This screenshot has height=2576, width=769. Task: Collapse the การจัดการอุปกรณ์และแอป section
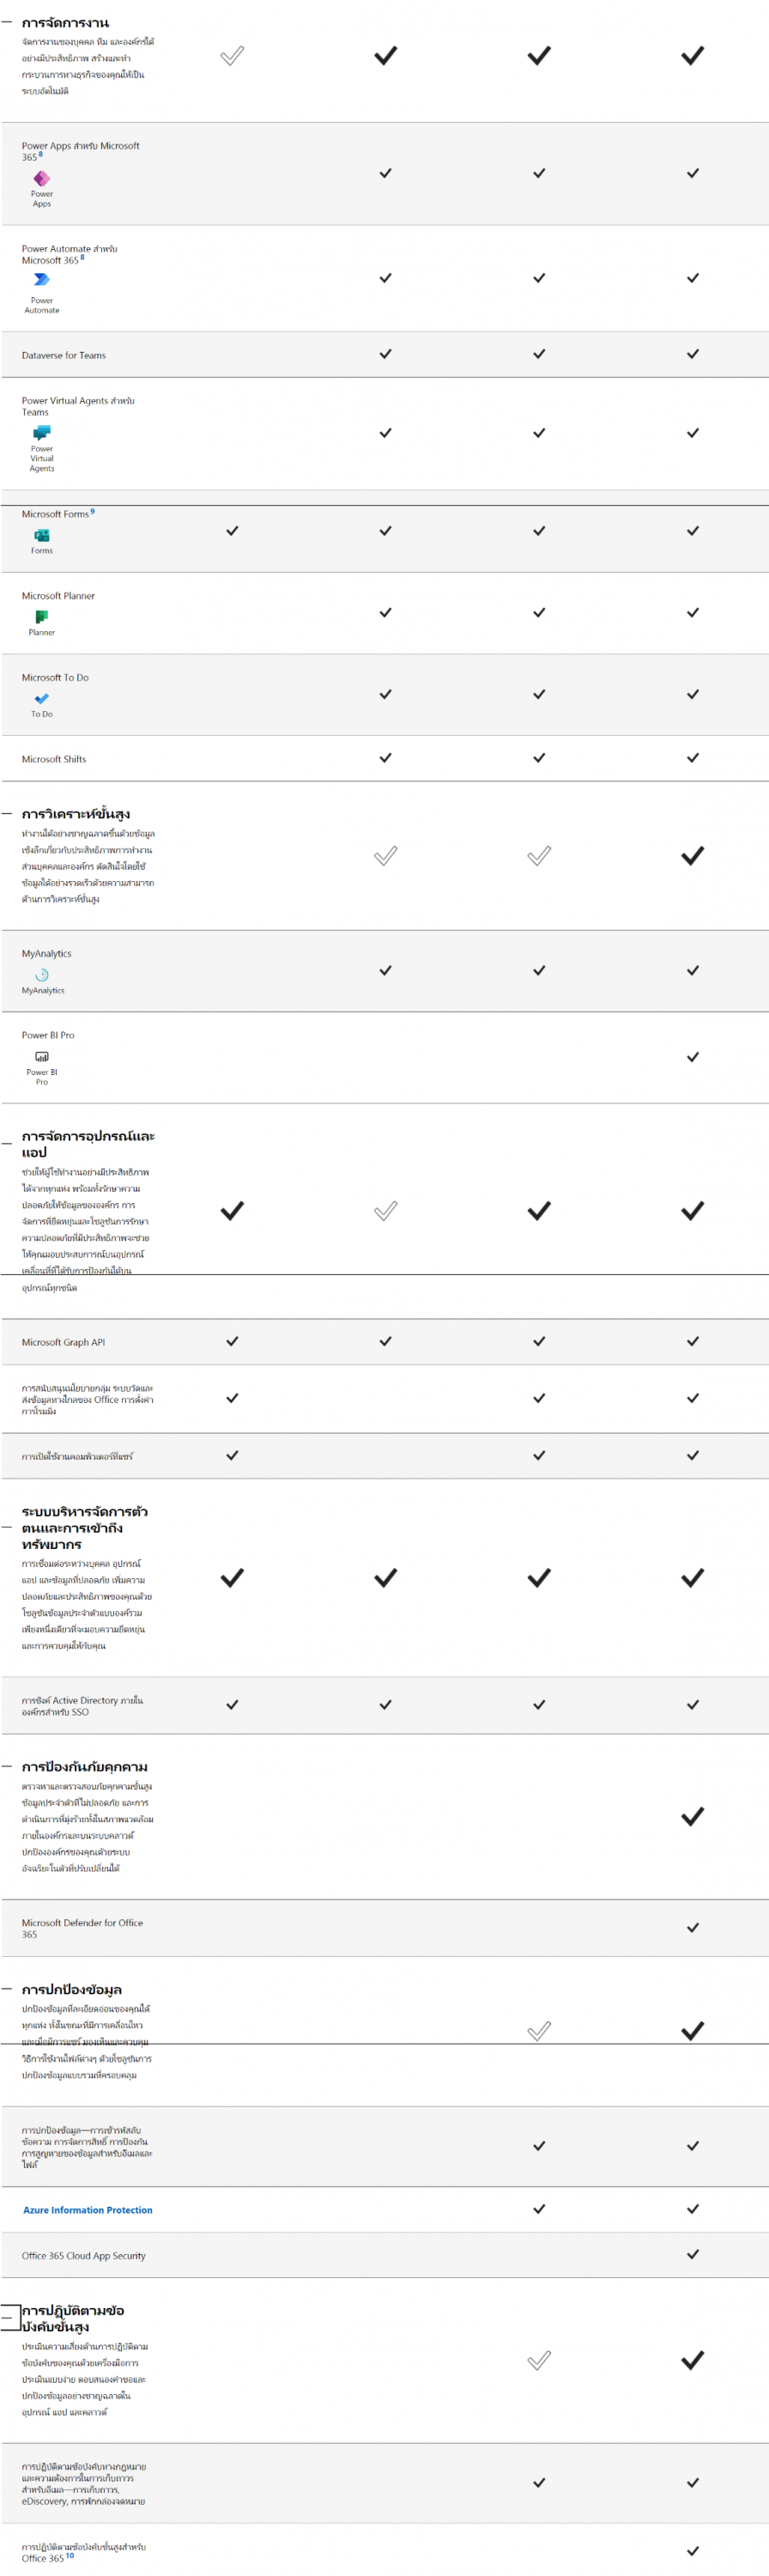(x=7, y=1143)
